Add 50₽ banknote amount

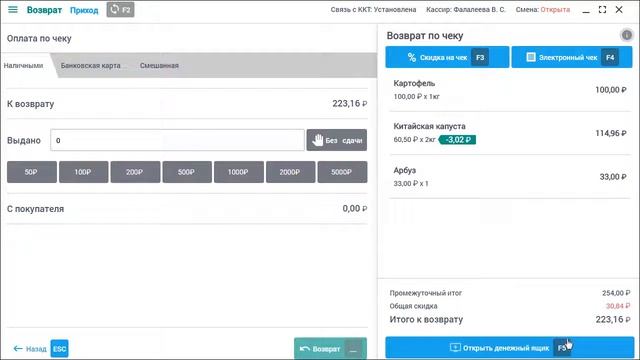click(x=31, y=172)
